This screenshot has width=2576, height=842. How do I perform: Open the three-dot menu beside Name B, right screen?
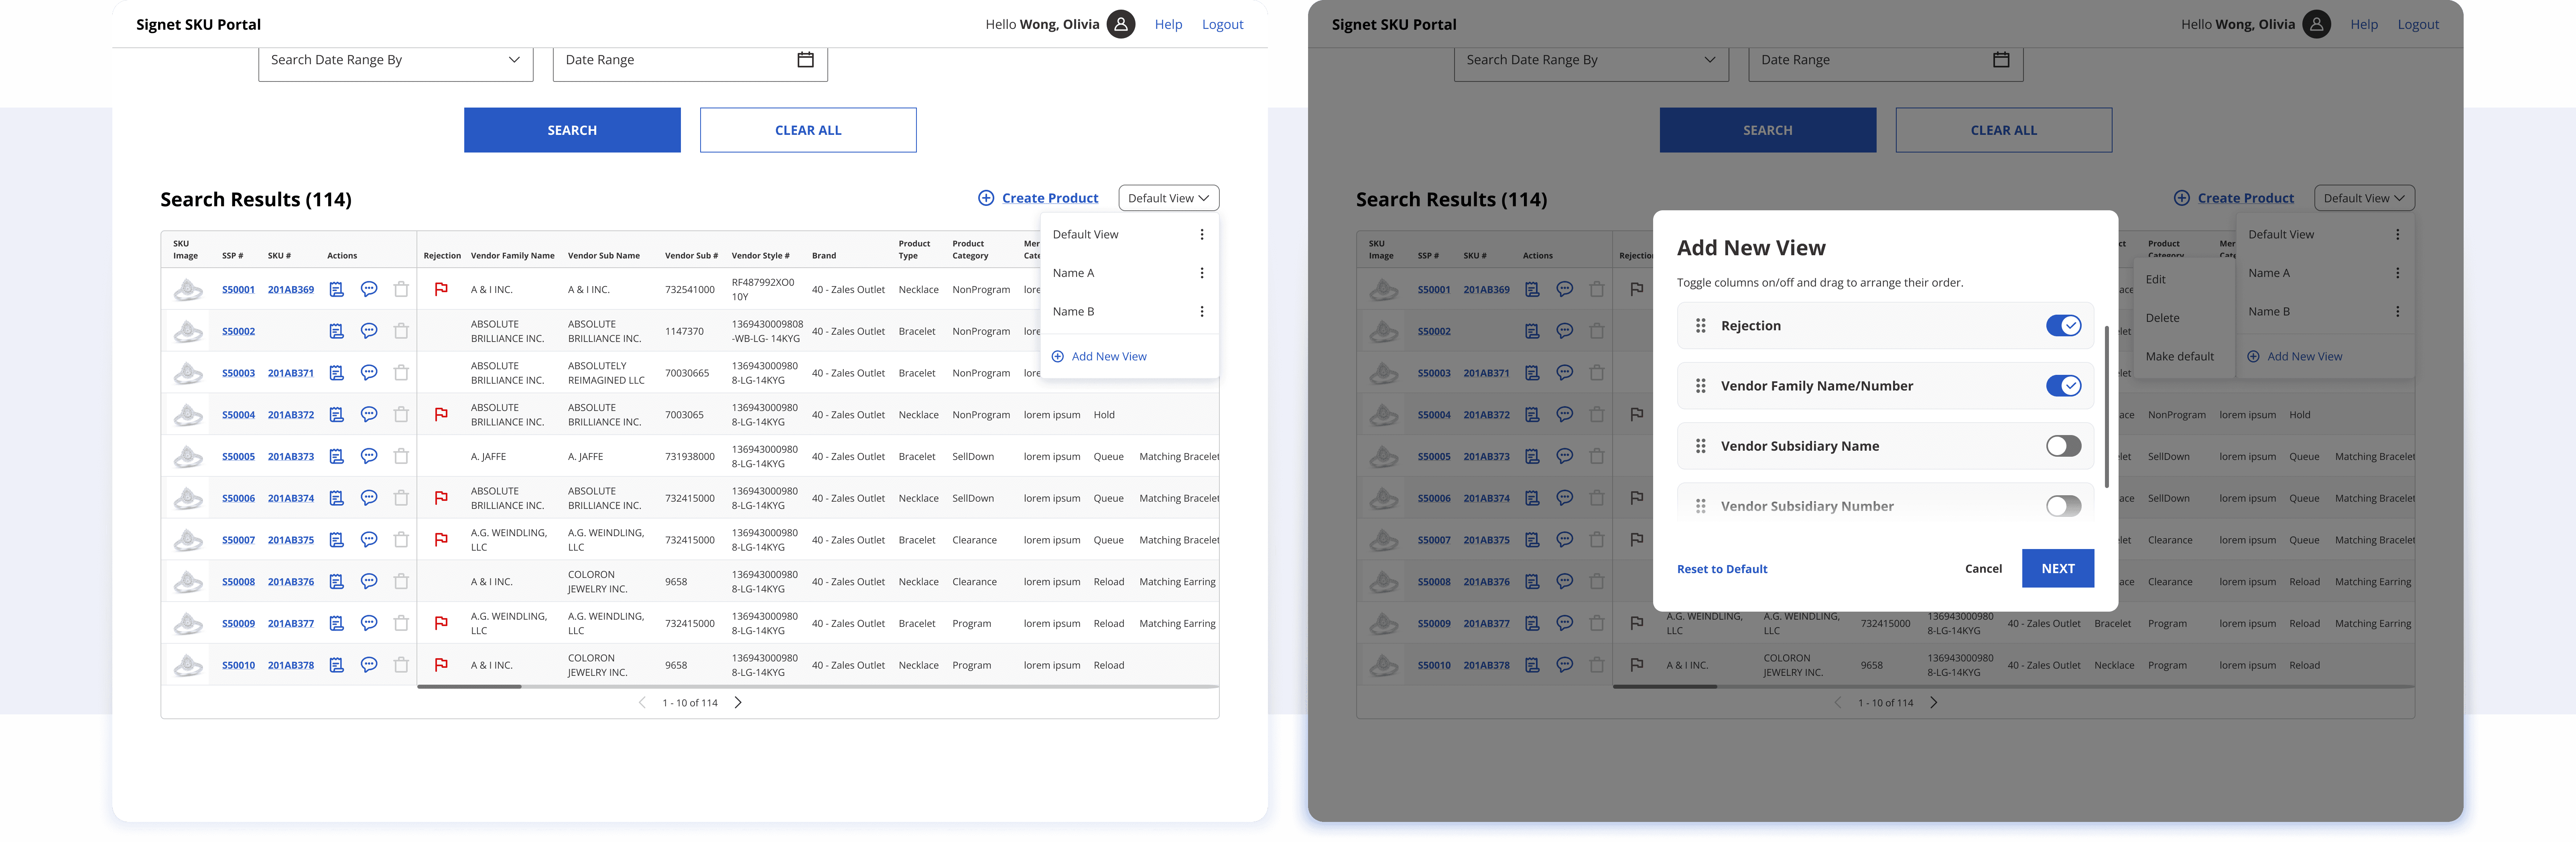pos(2397,312)
